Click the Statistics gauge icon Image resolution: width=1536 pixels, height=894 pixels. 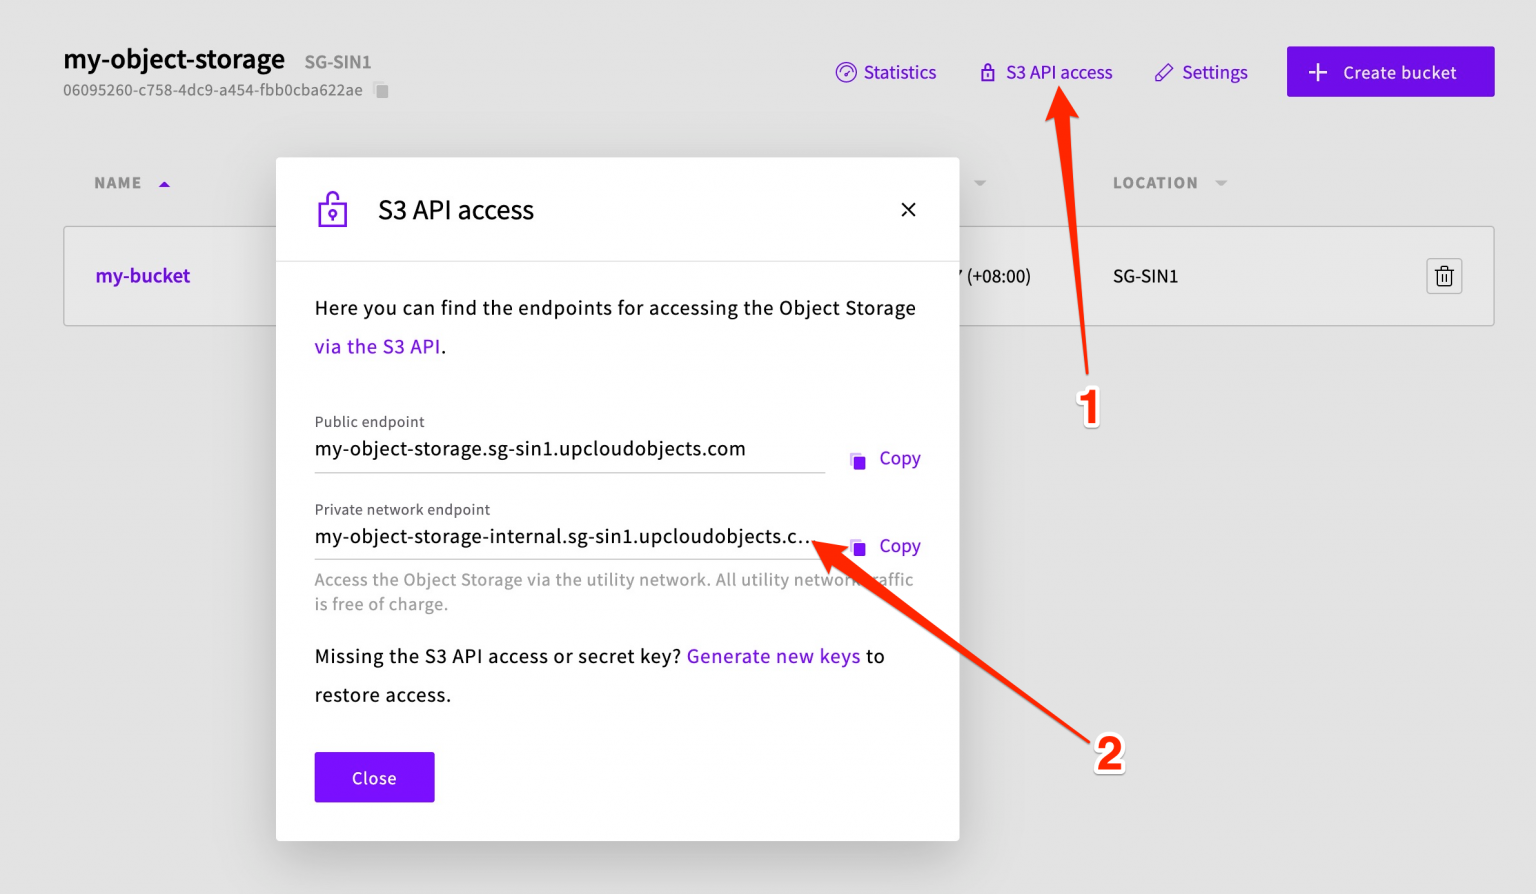(846, 72)
